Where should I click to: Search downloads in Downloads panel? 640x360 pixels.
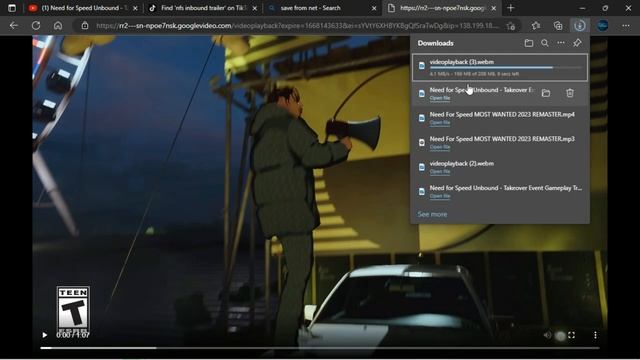tap(545, 43)
